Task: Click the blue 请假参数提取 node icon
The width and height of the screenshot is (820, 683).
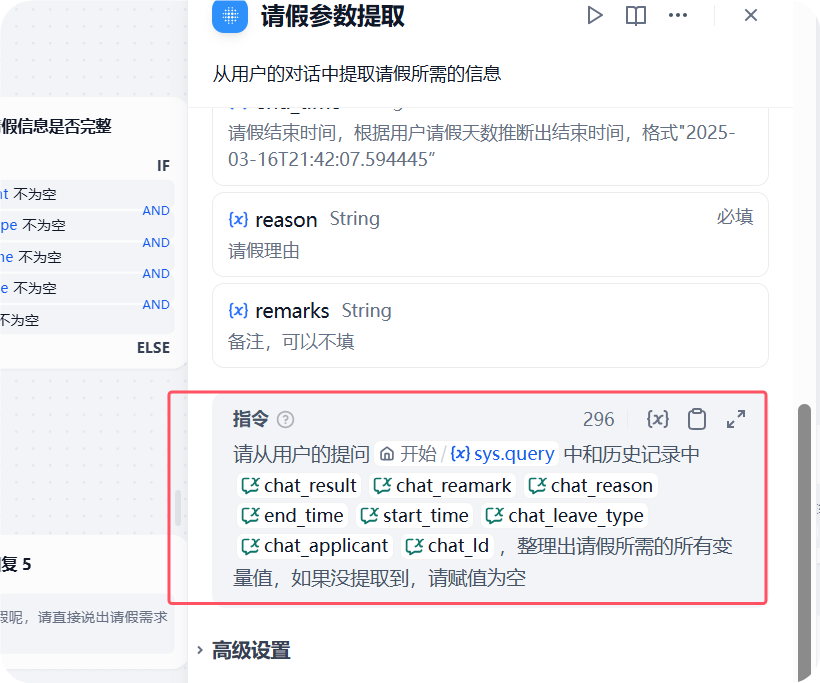Action: click(230, 16)
